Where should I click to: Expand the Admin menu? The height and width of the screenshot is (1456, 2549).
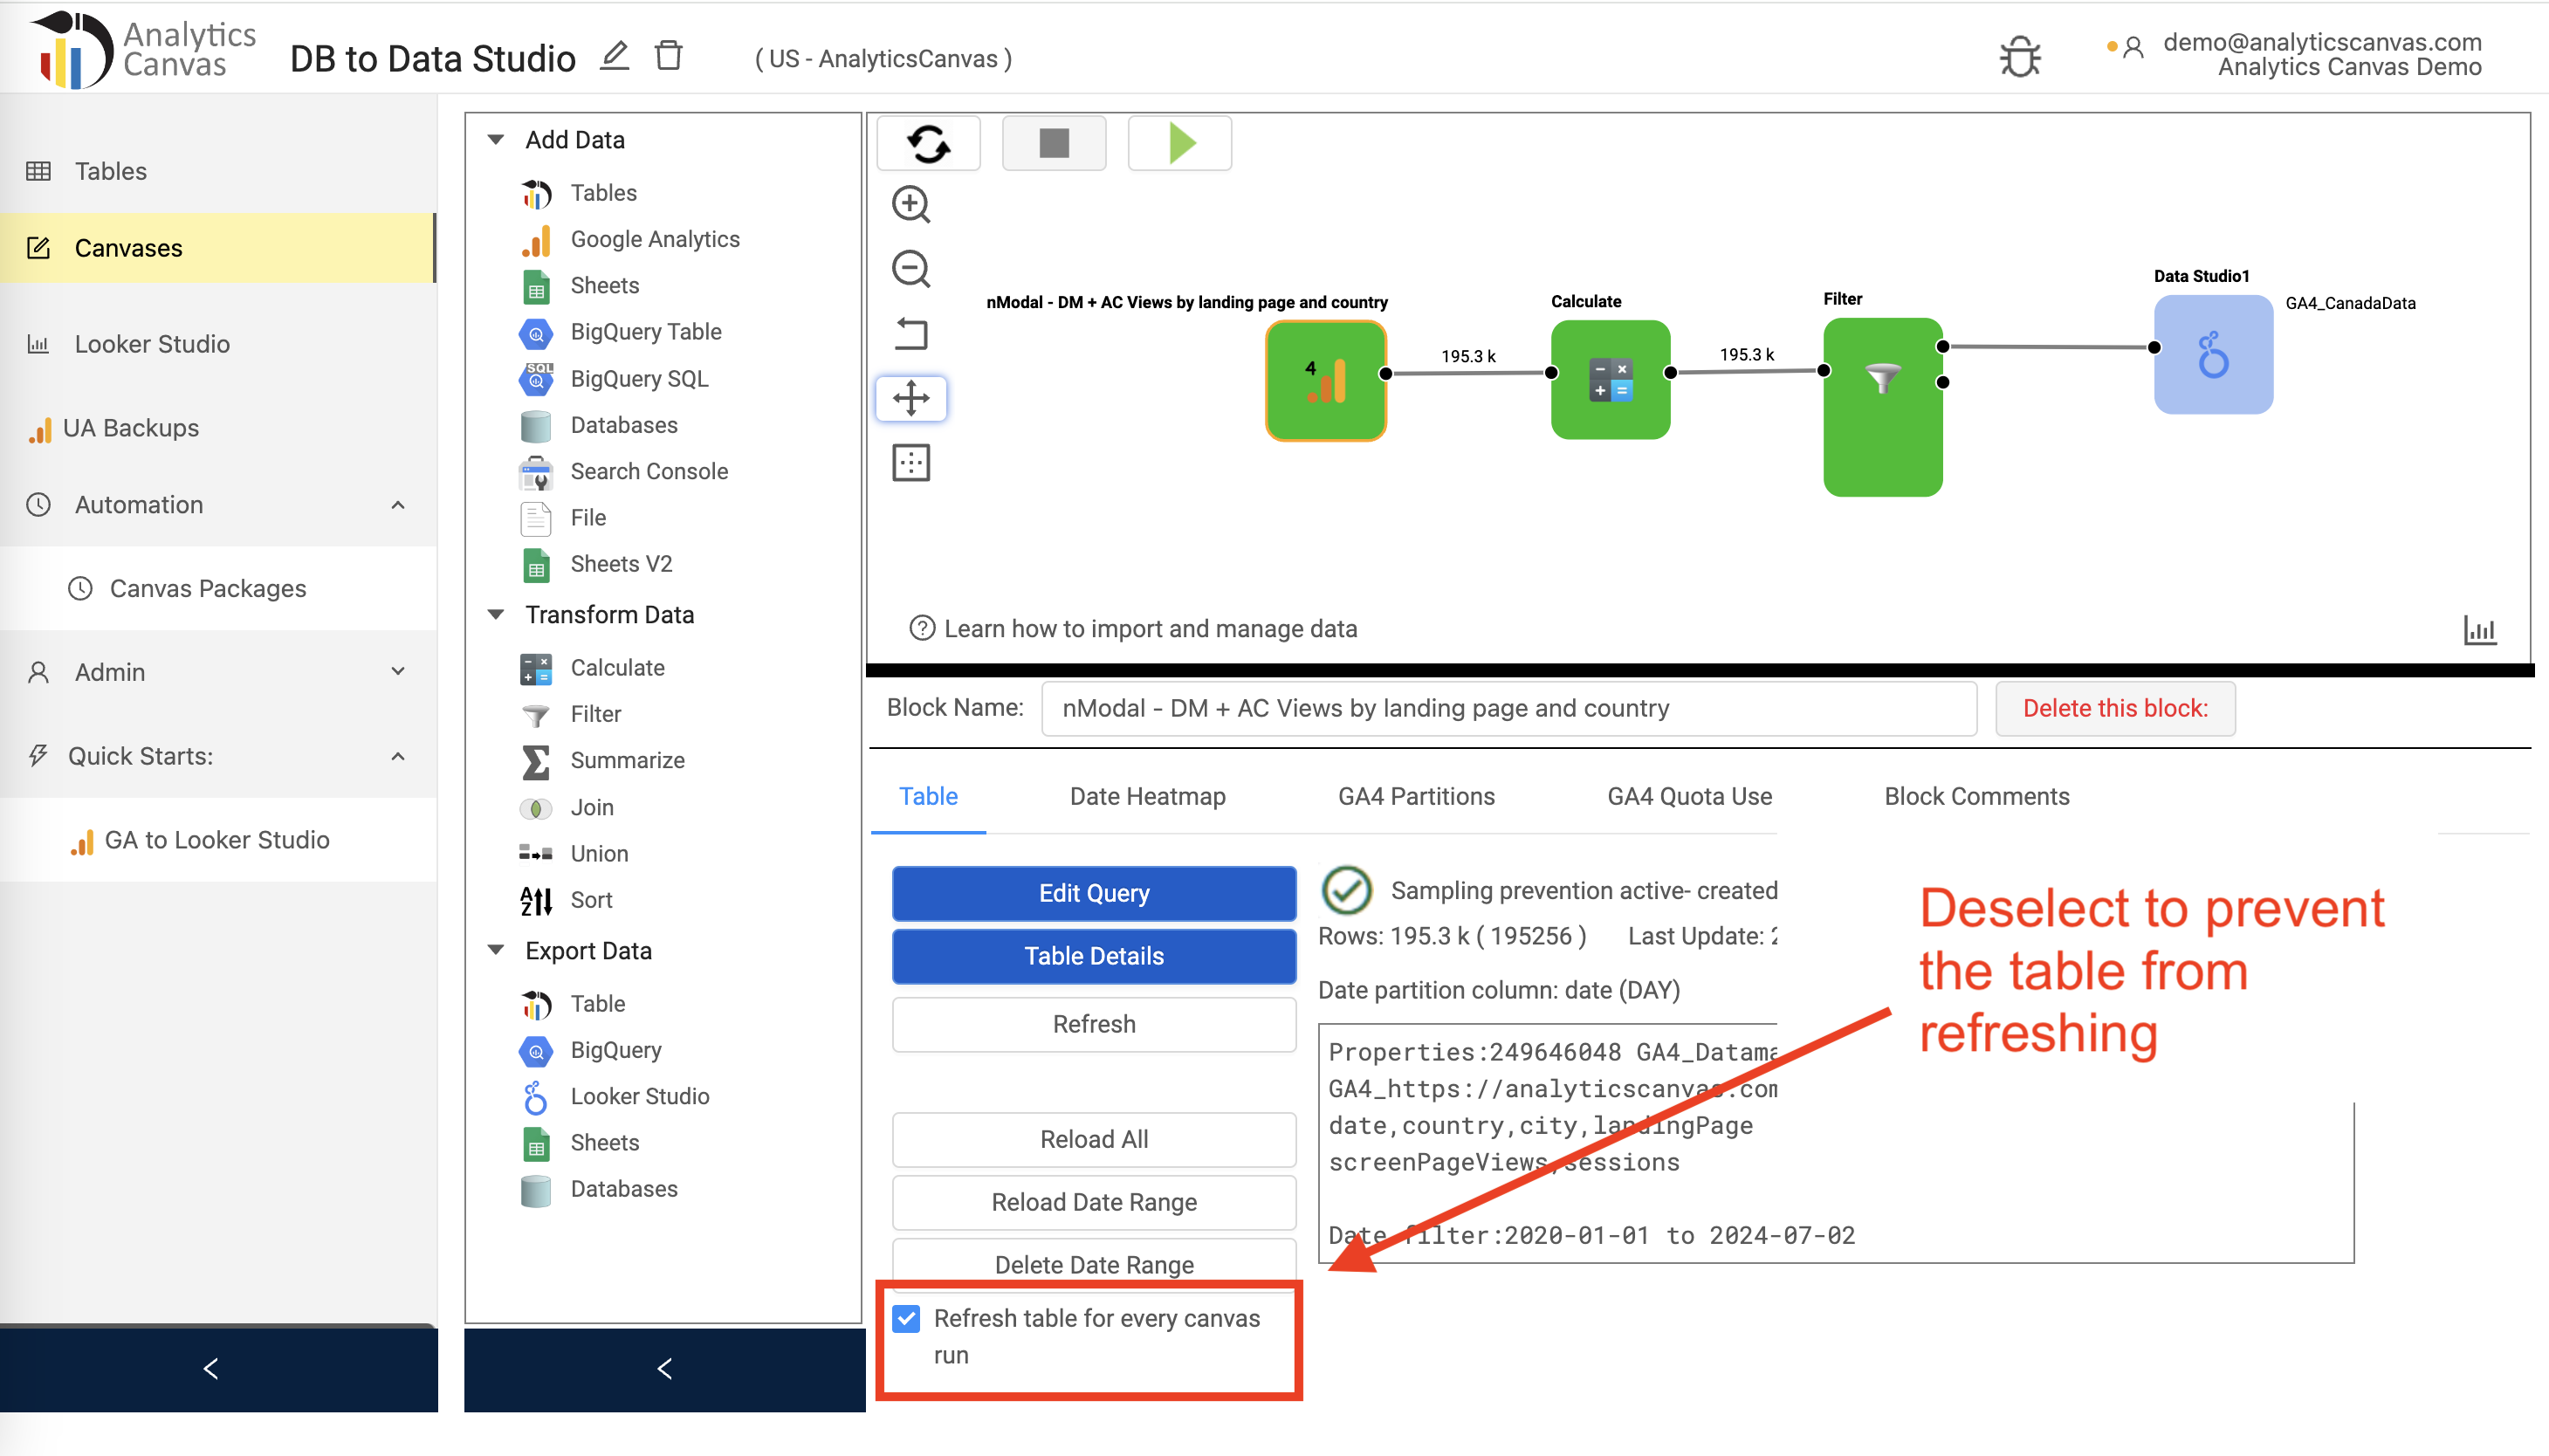coord(398,672)
